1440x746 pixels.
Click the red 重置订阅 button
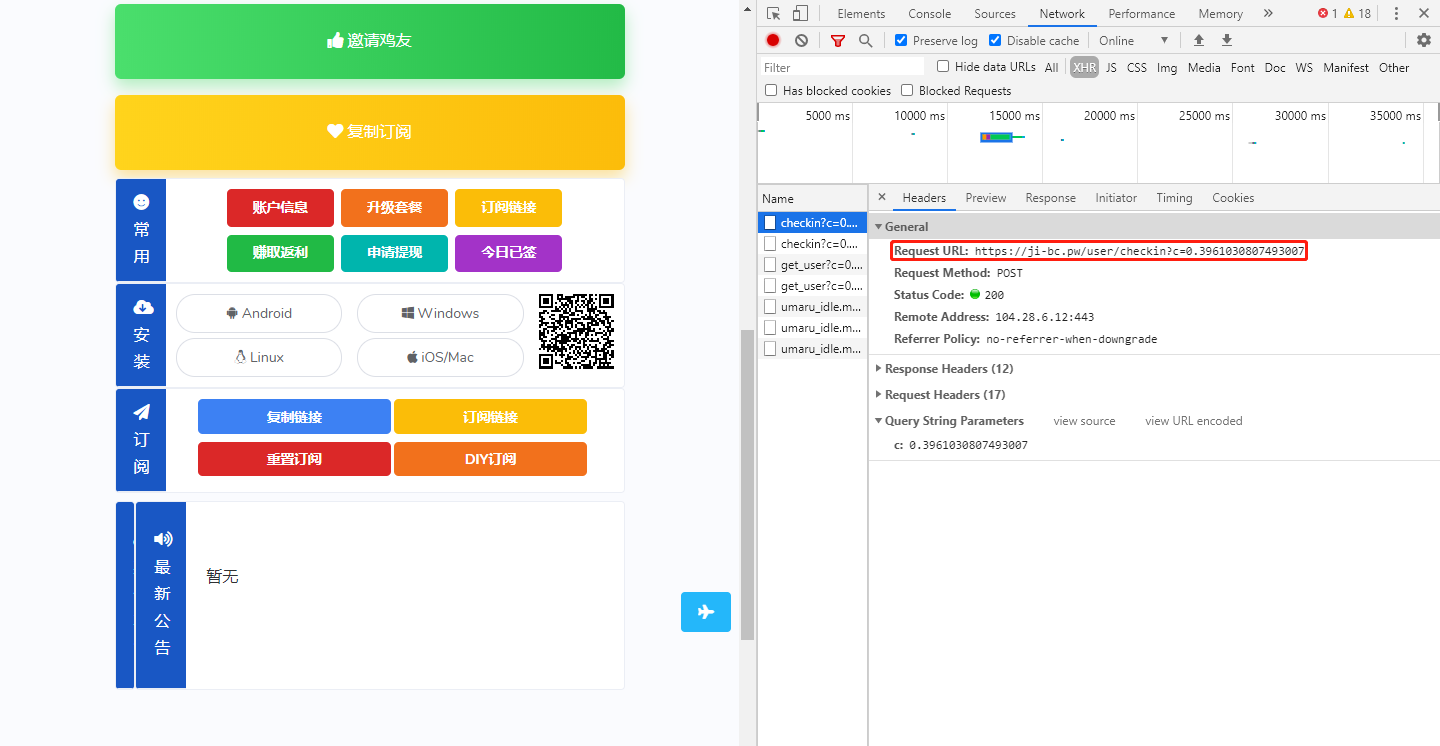(294, 459)
